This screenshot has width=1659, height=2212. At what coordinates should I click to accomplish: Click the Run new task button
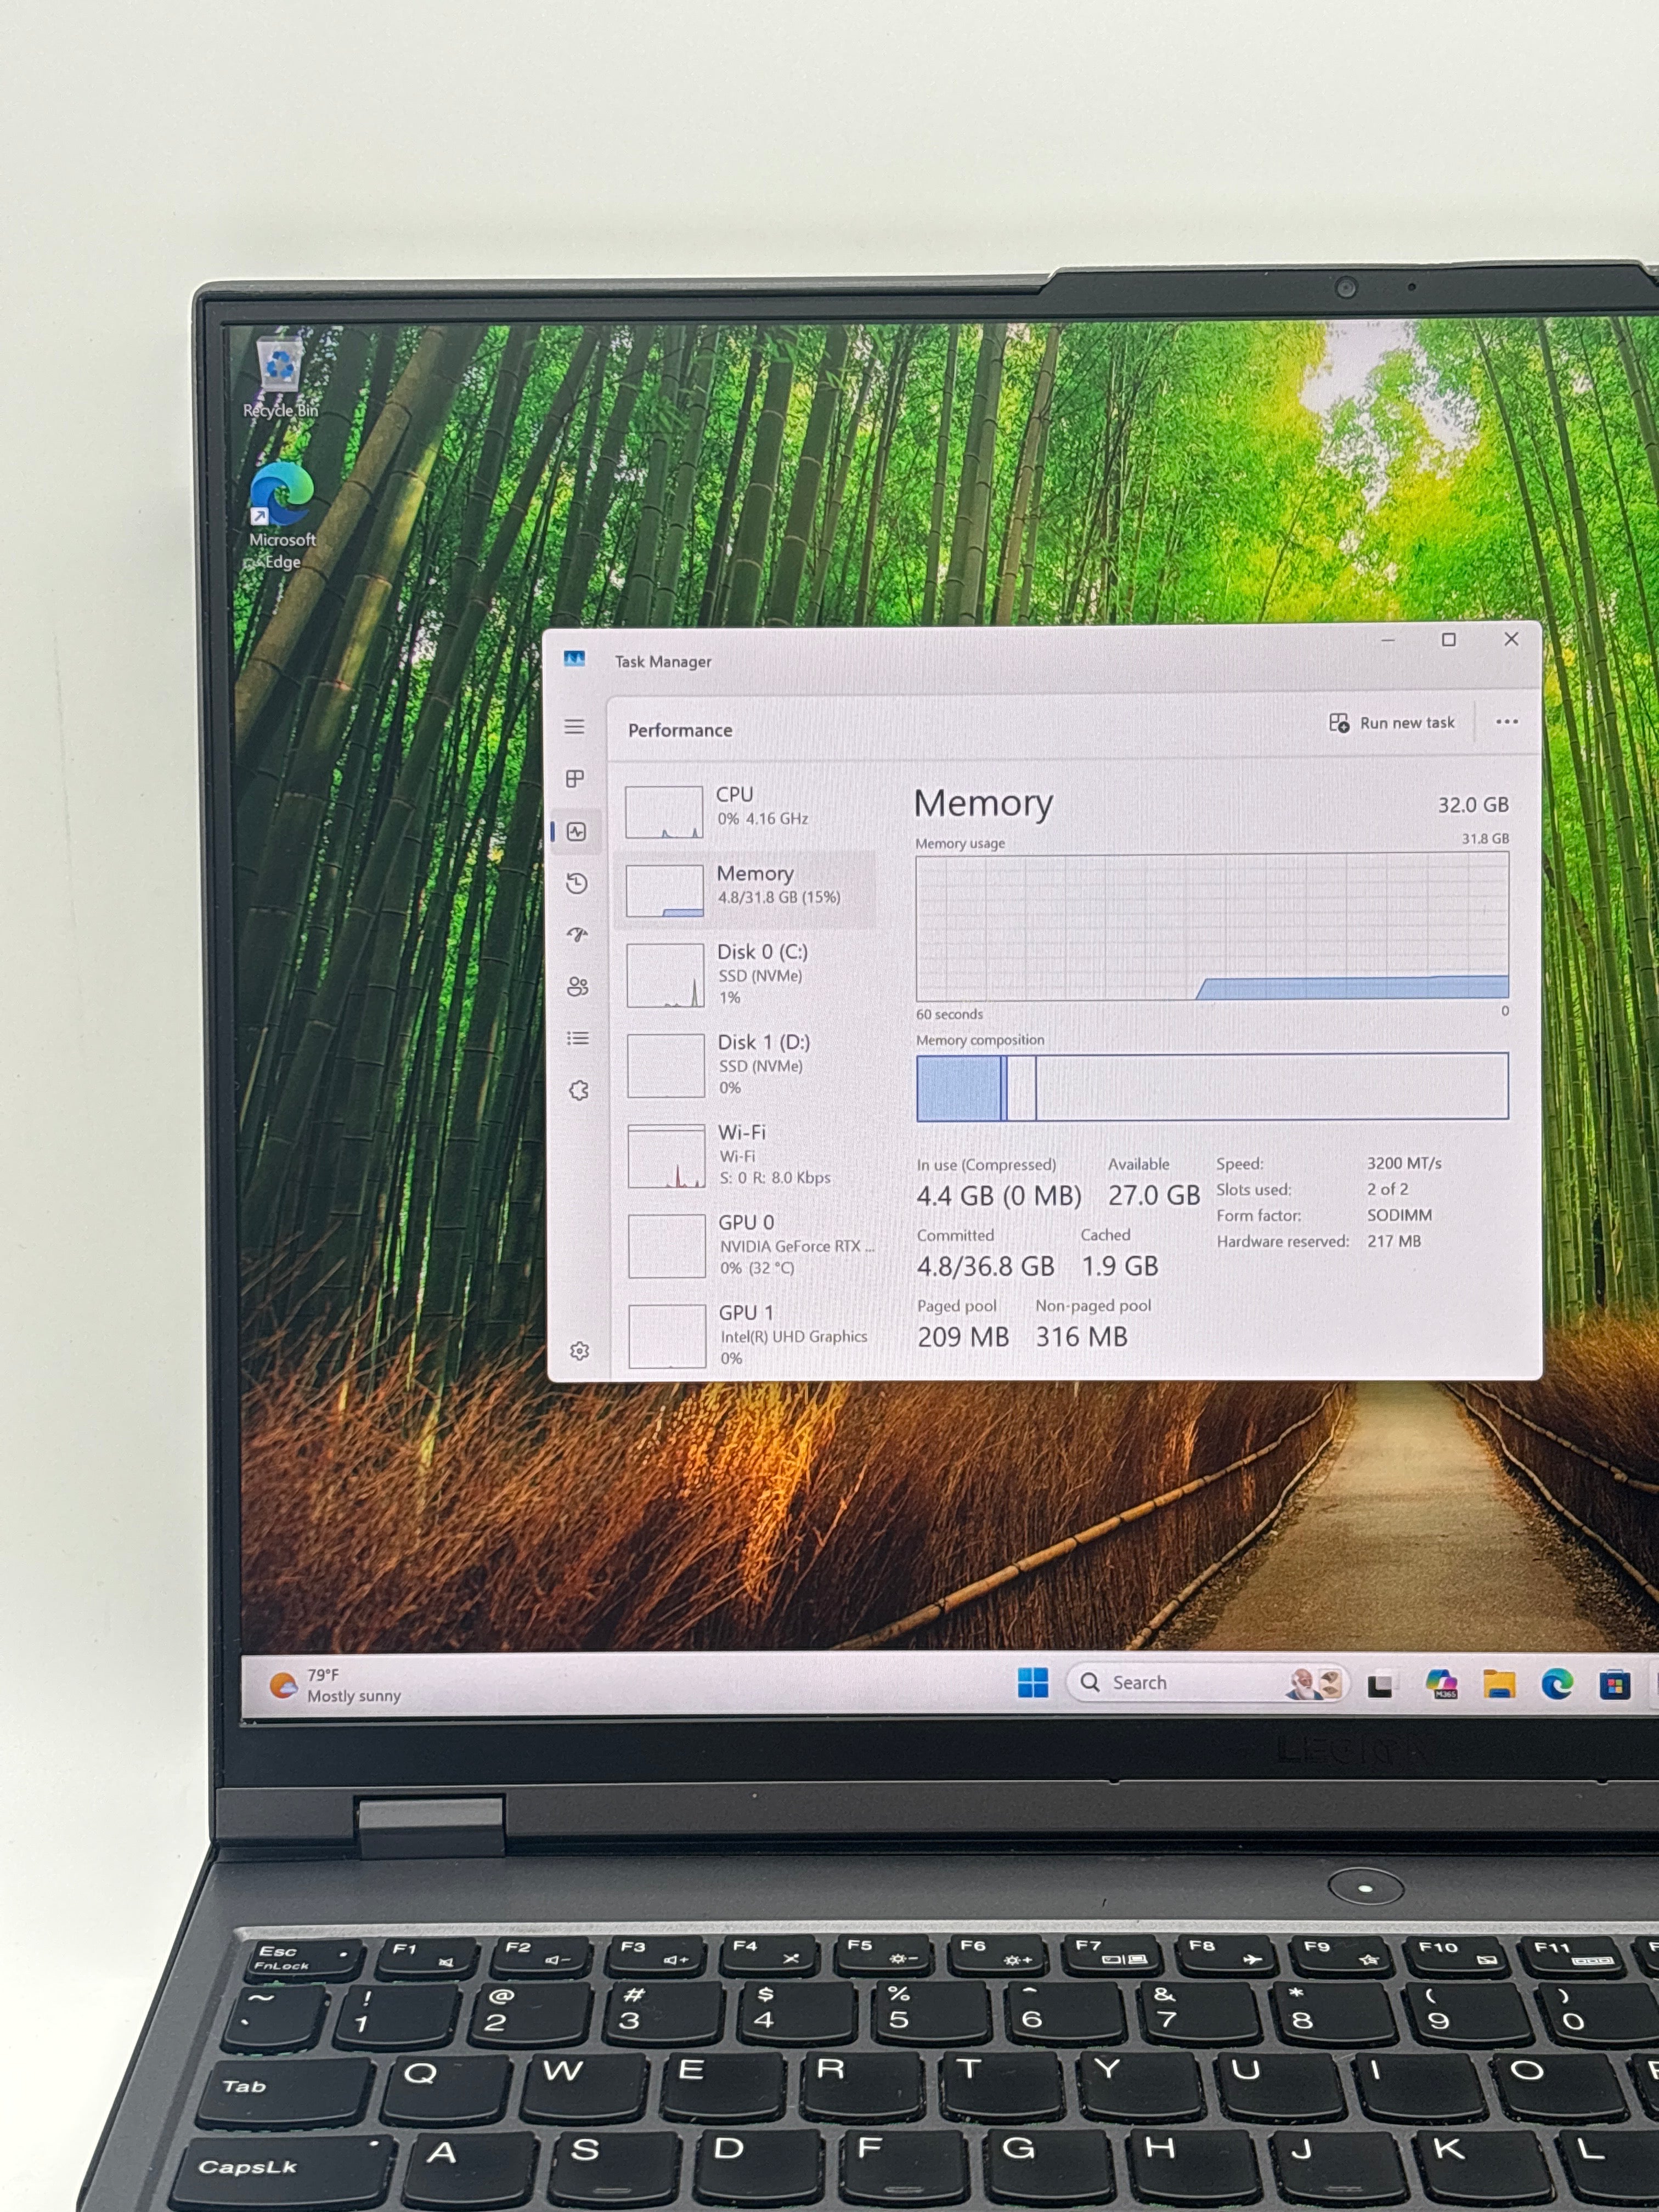[x=1392, y=723]
